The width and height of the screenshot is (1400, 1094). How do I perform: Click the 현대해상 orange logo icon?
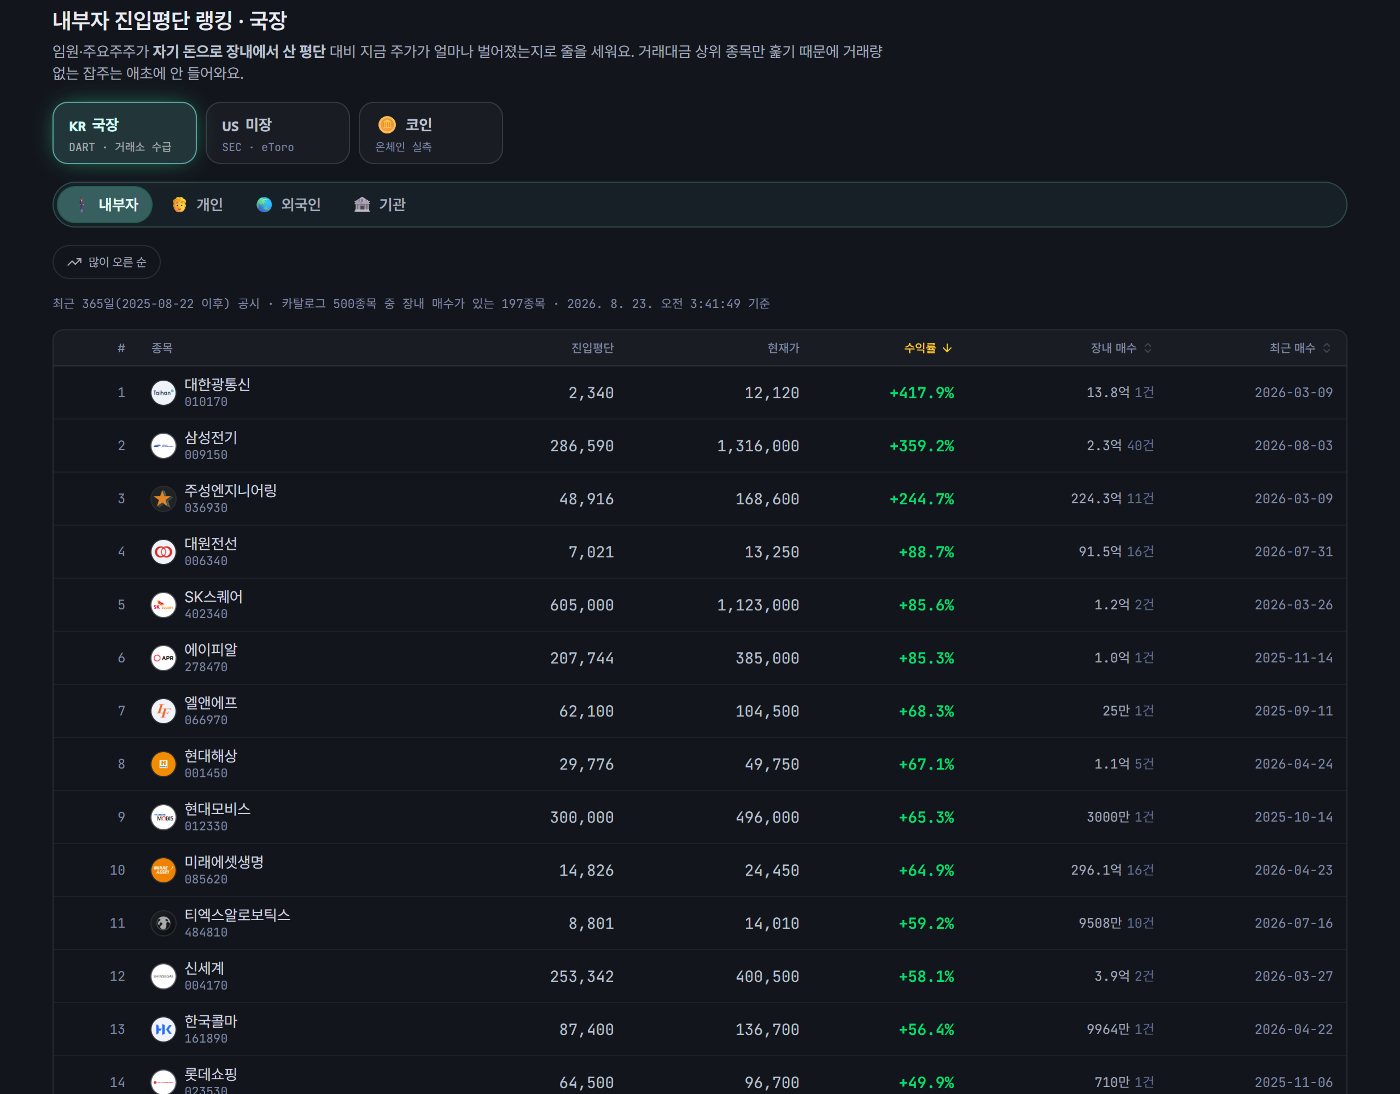[163, 764]
